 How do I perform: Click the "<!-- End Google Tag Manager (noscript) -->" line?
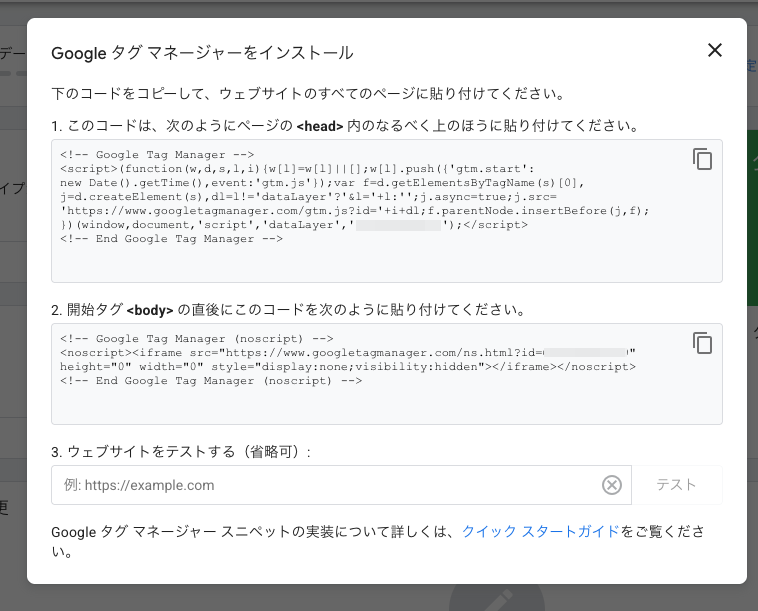[x=211, y=381]
